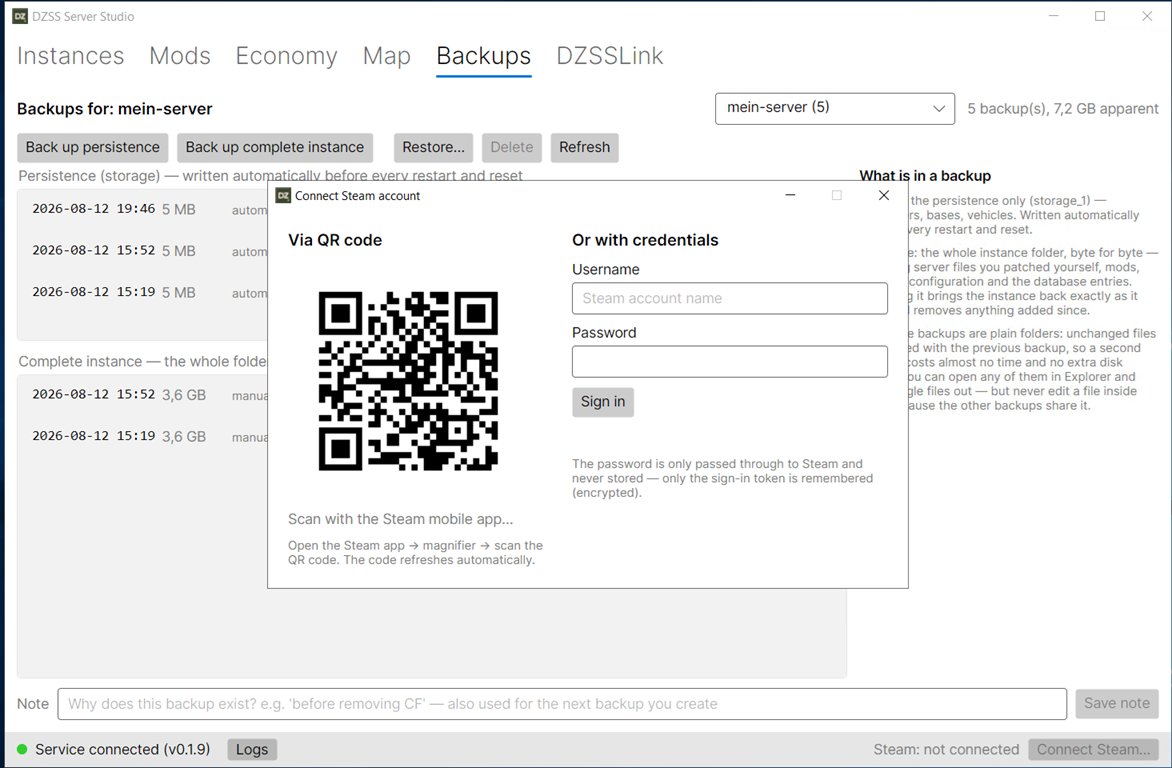The width and height of the screenshot is (1172, 768).
Task: Click the 'Or with credentials' heading
Action: pyautogui.click(x=645, y=240)
